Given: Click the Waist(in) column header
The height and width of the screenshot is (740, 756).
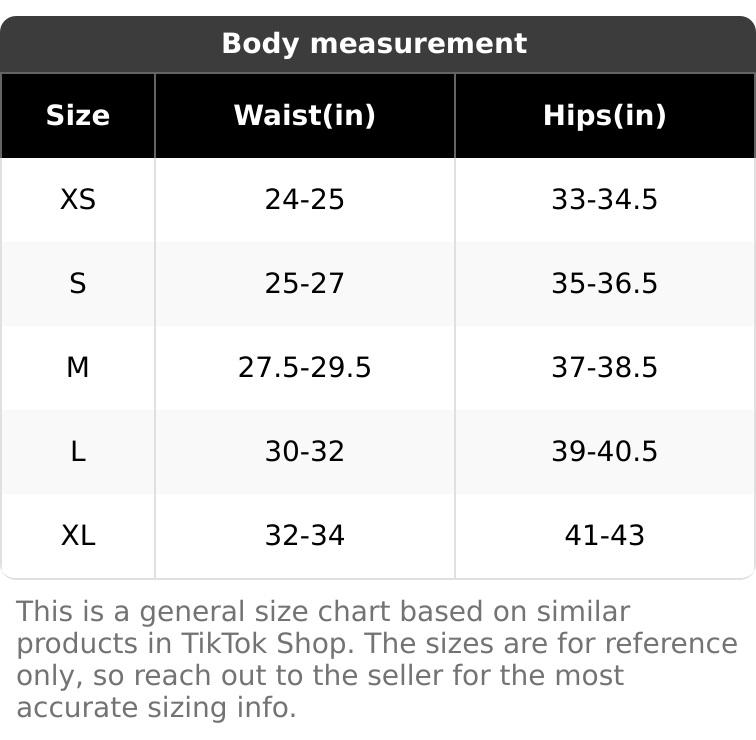Looking at the screenshot, I should 305,116.
